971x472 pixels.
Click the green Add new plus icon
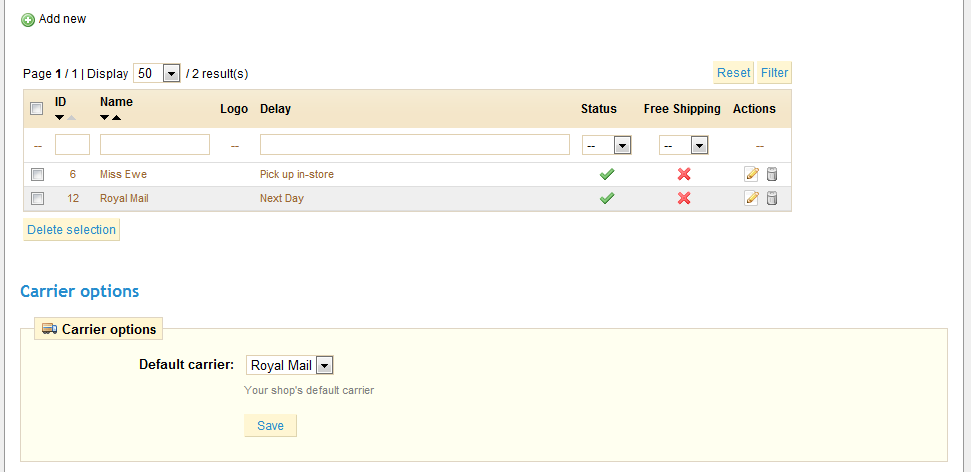28,19
